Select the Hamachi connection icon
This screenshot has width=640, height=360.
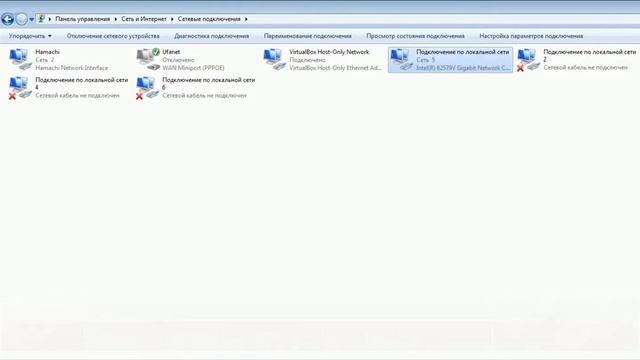20,60
